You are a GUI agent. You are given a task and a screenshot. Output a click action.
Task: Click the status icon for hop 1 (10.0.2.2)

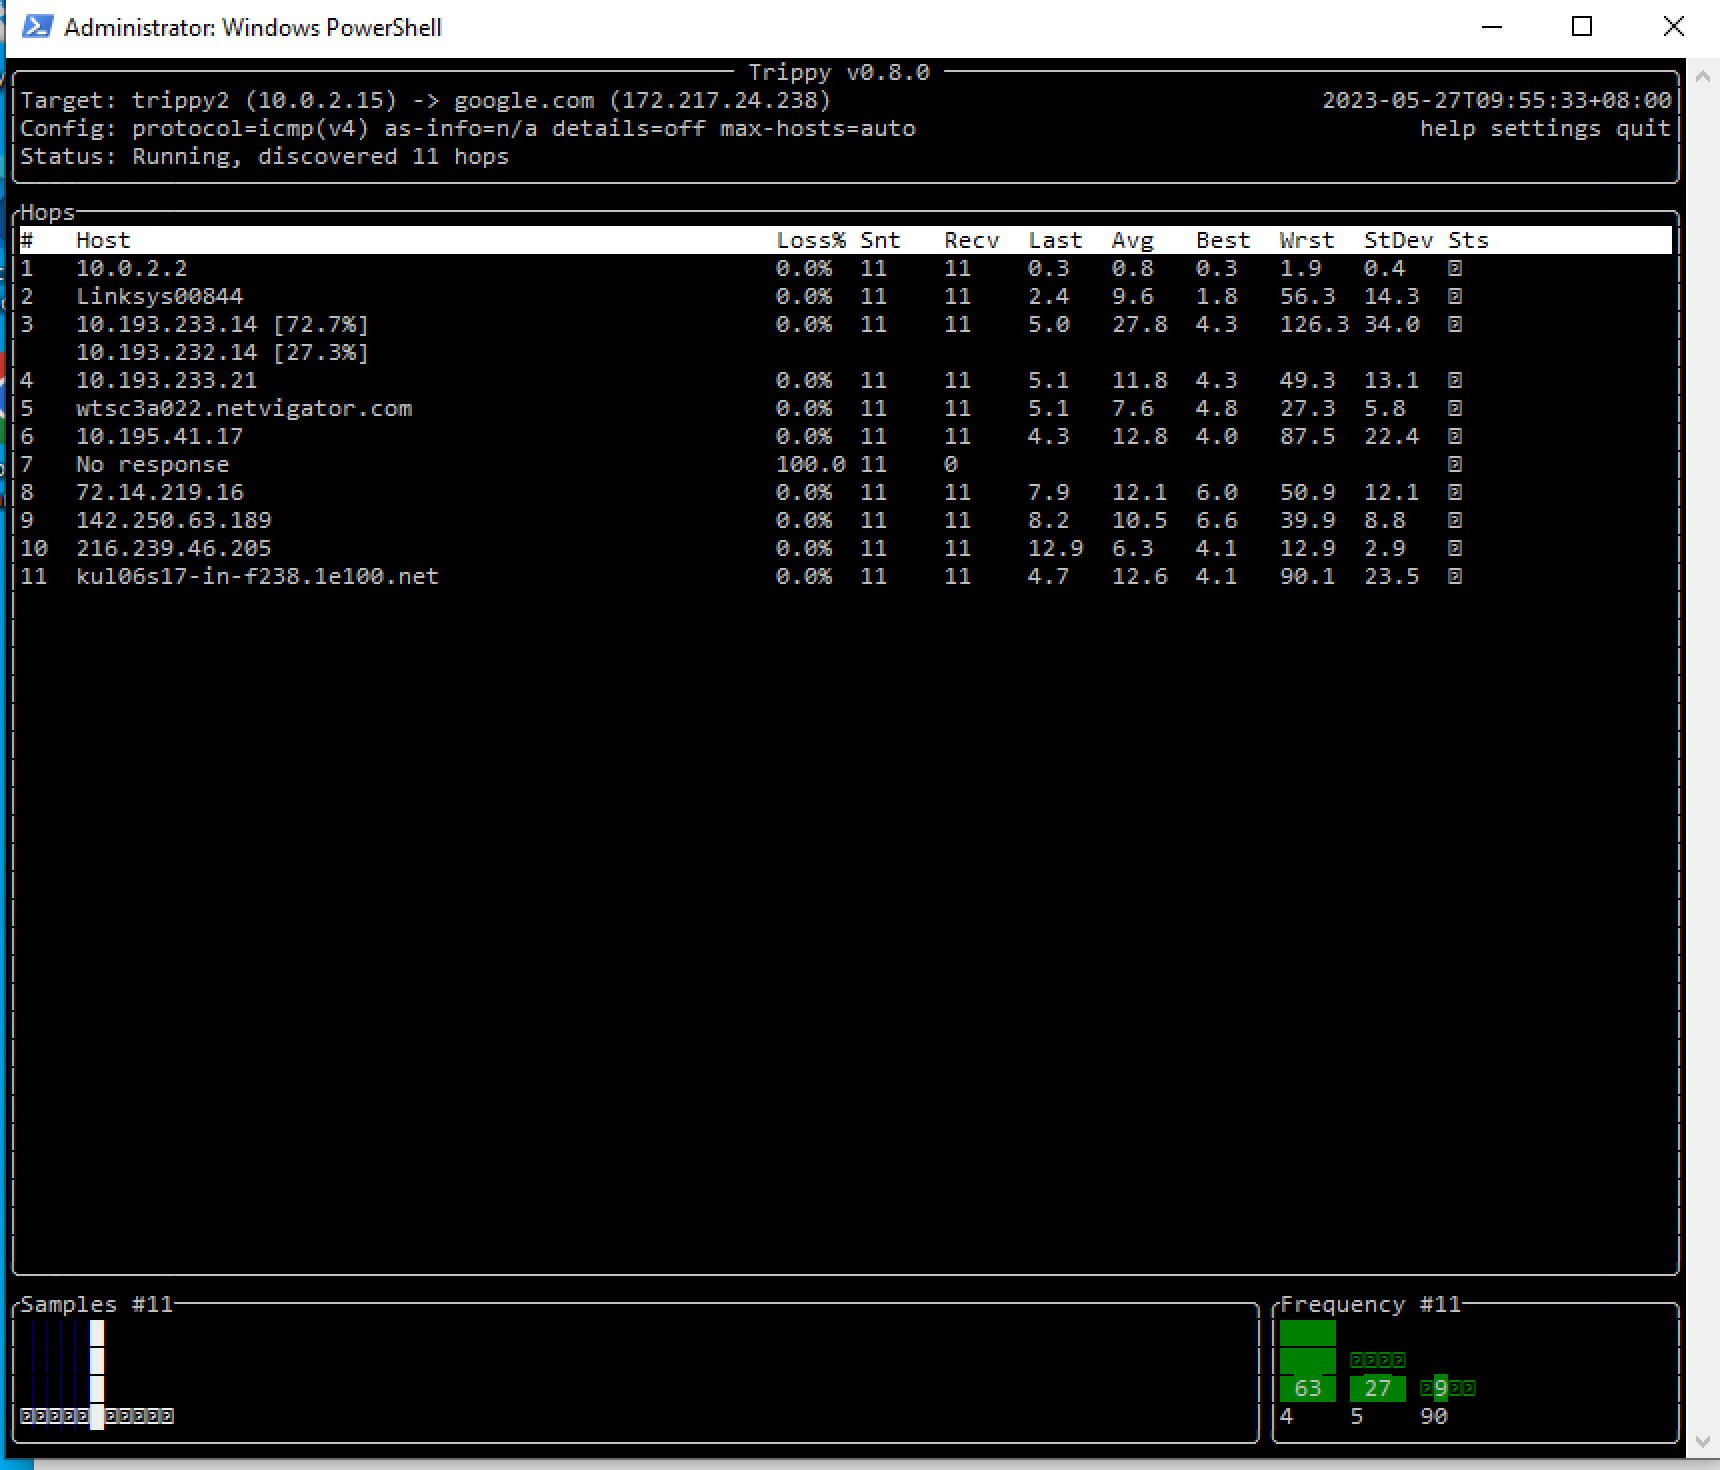(x=1454, y=268)
